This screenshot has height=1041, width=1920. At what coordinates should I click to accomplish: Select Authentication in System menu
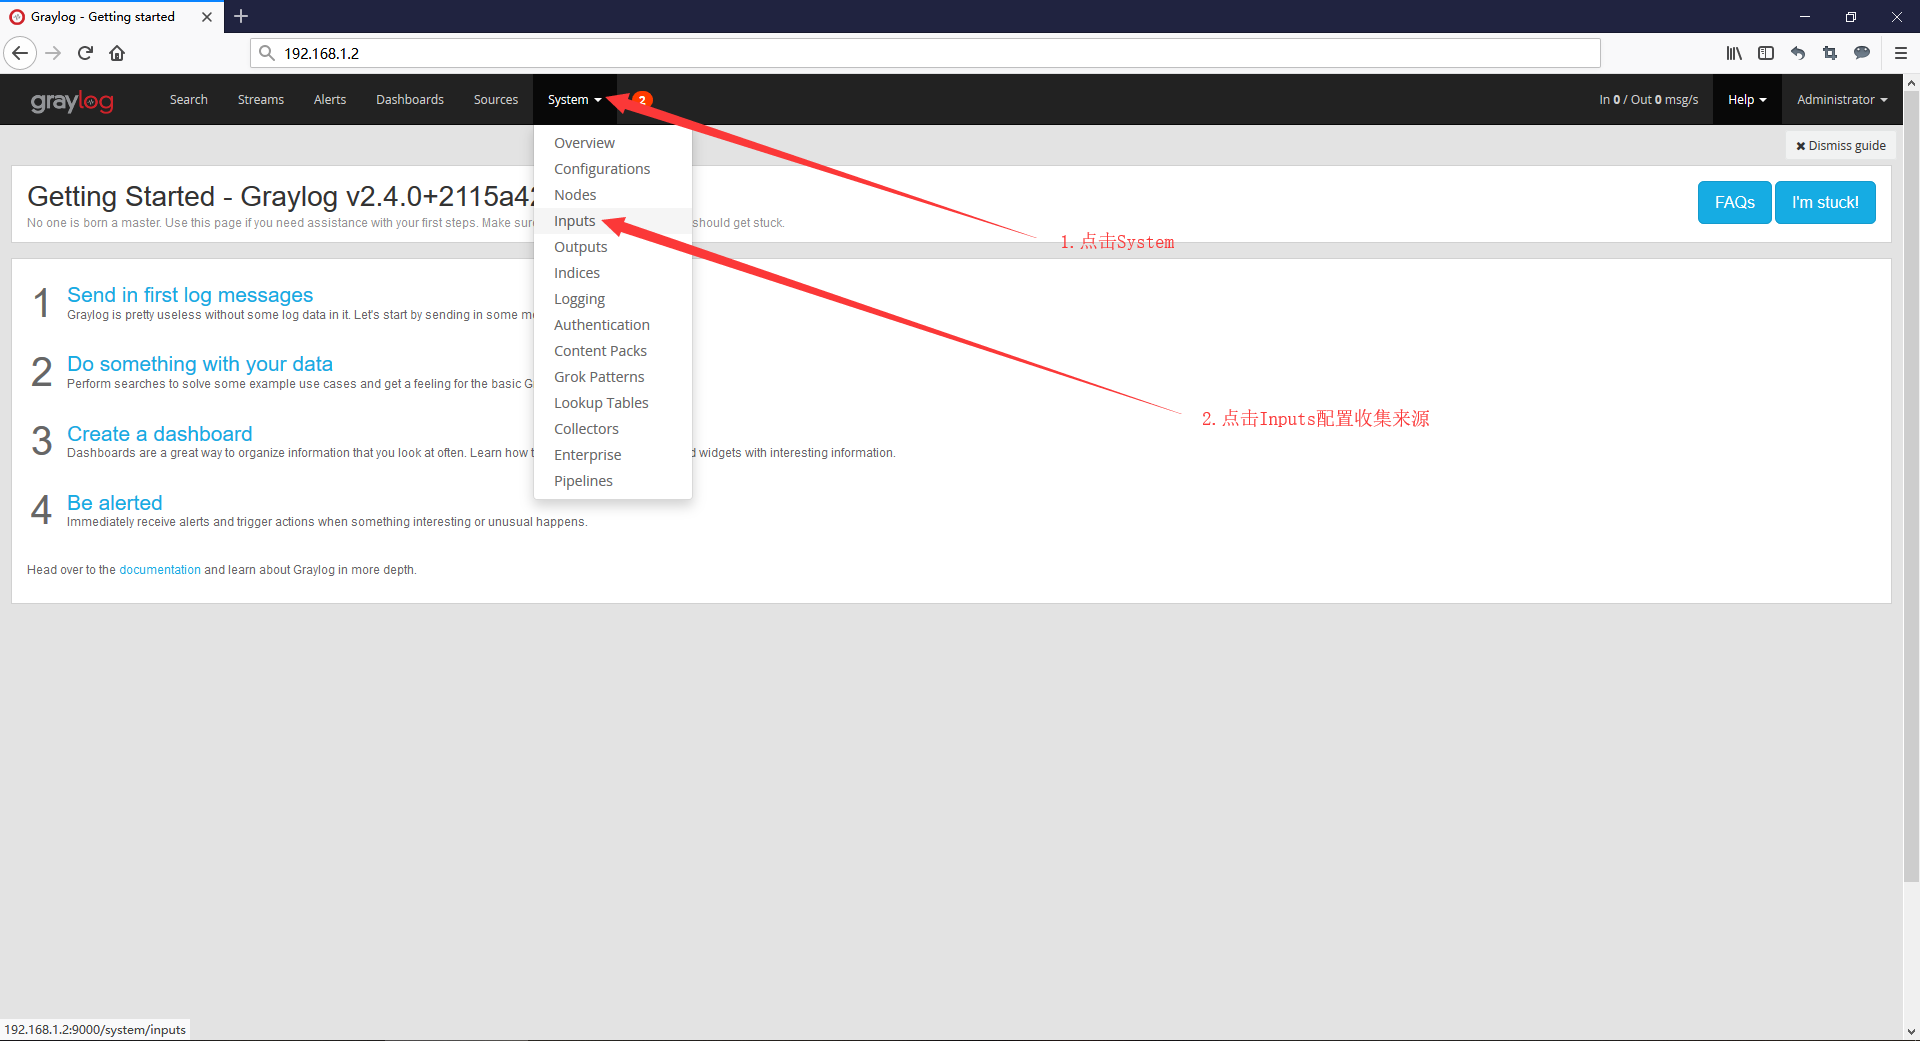point(613,325)
